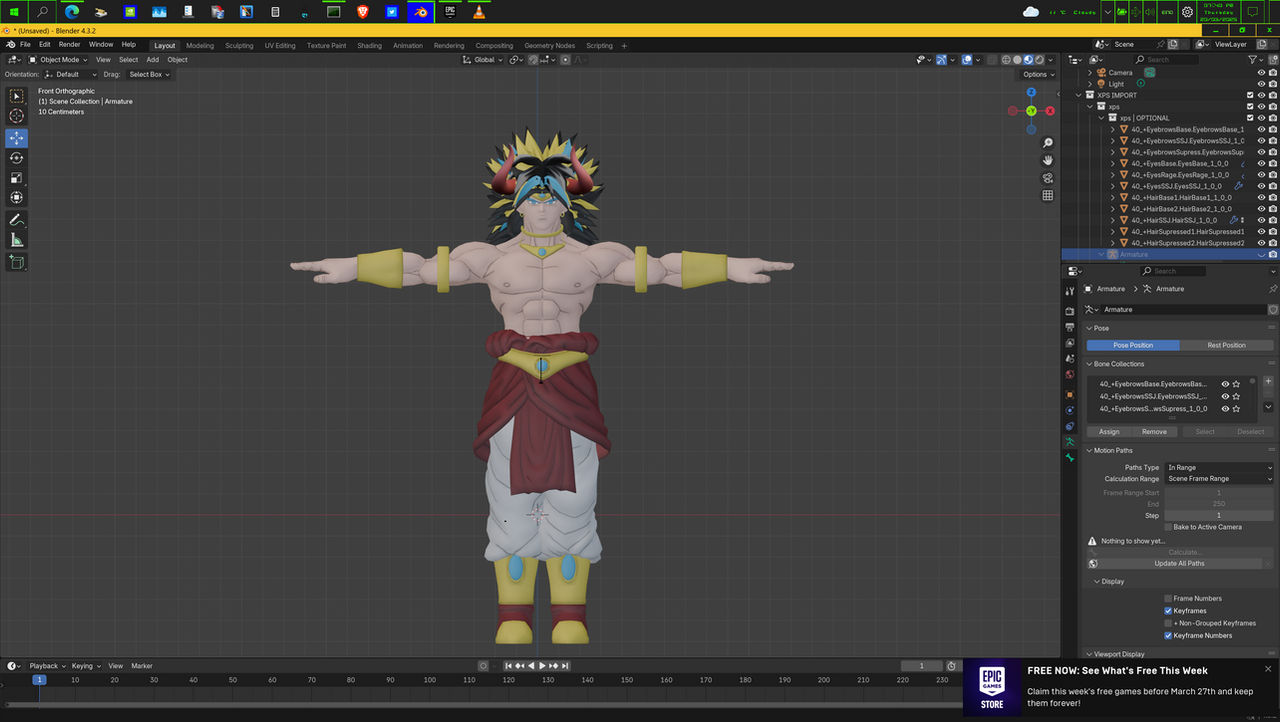
Task: Activate the Move tool
Action: tap(16, 138)
